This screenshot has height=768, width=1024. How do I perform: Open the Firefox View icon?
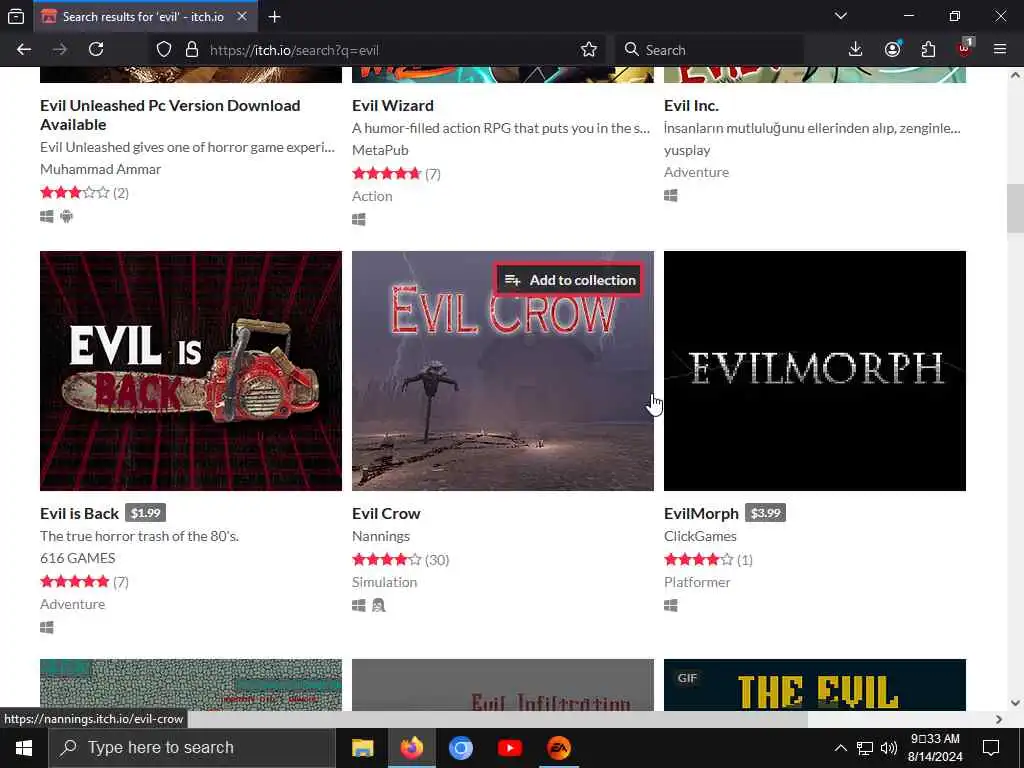(x=16, y=16)
